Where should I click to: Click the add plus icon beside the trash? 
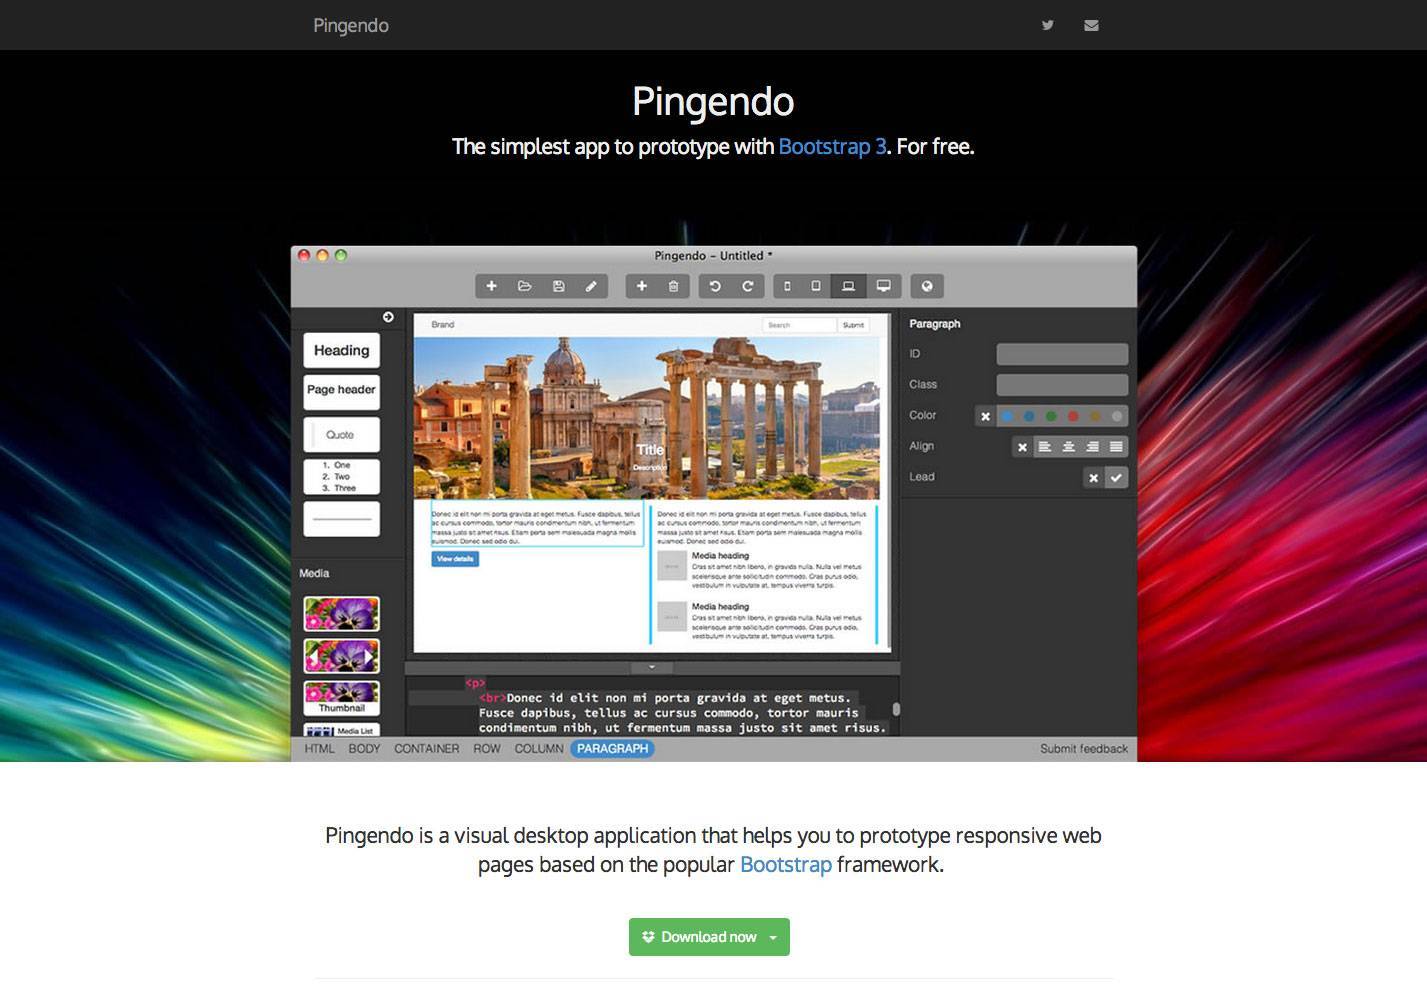[642, 286]
